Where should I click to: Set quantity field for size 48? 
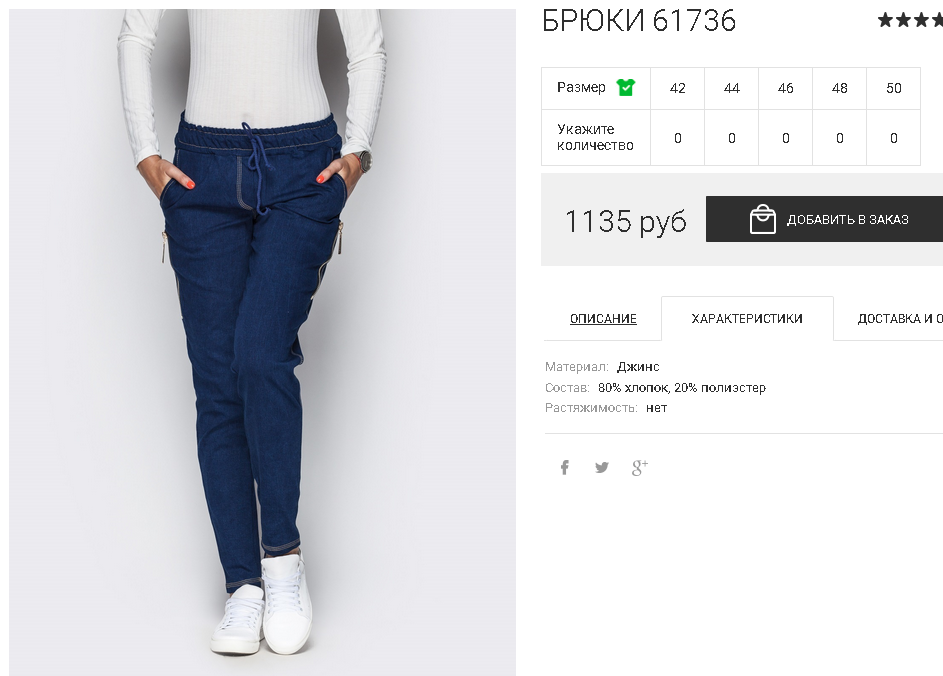[840, 138]
